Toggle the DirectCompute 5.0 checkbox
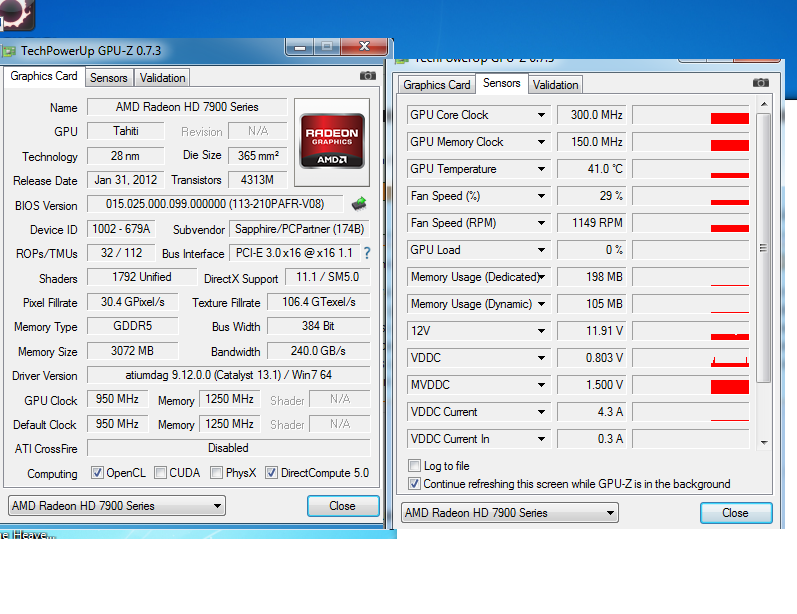This screenshot has height=614, width=797. [272, 473]
